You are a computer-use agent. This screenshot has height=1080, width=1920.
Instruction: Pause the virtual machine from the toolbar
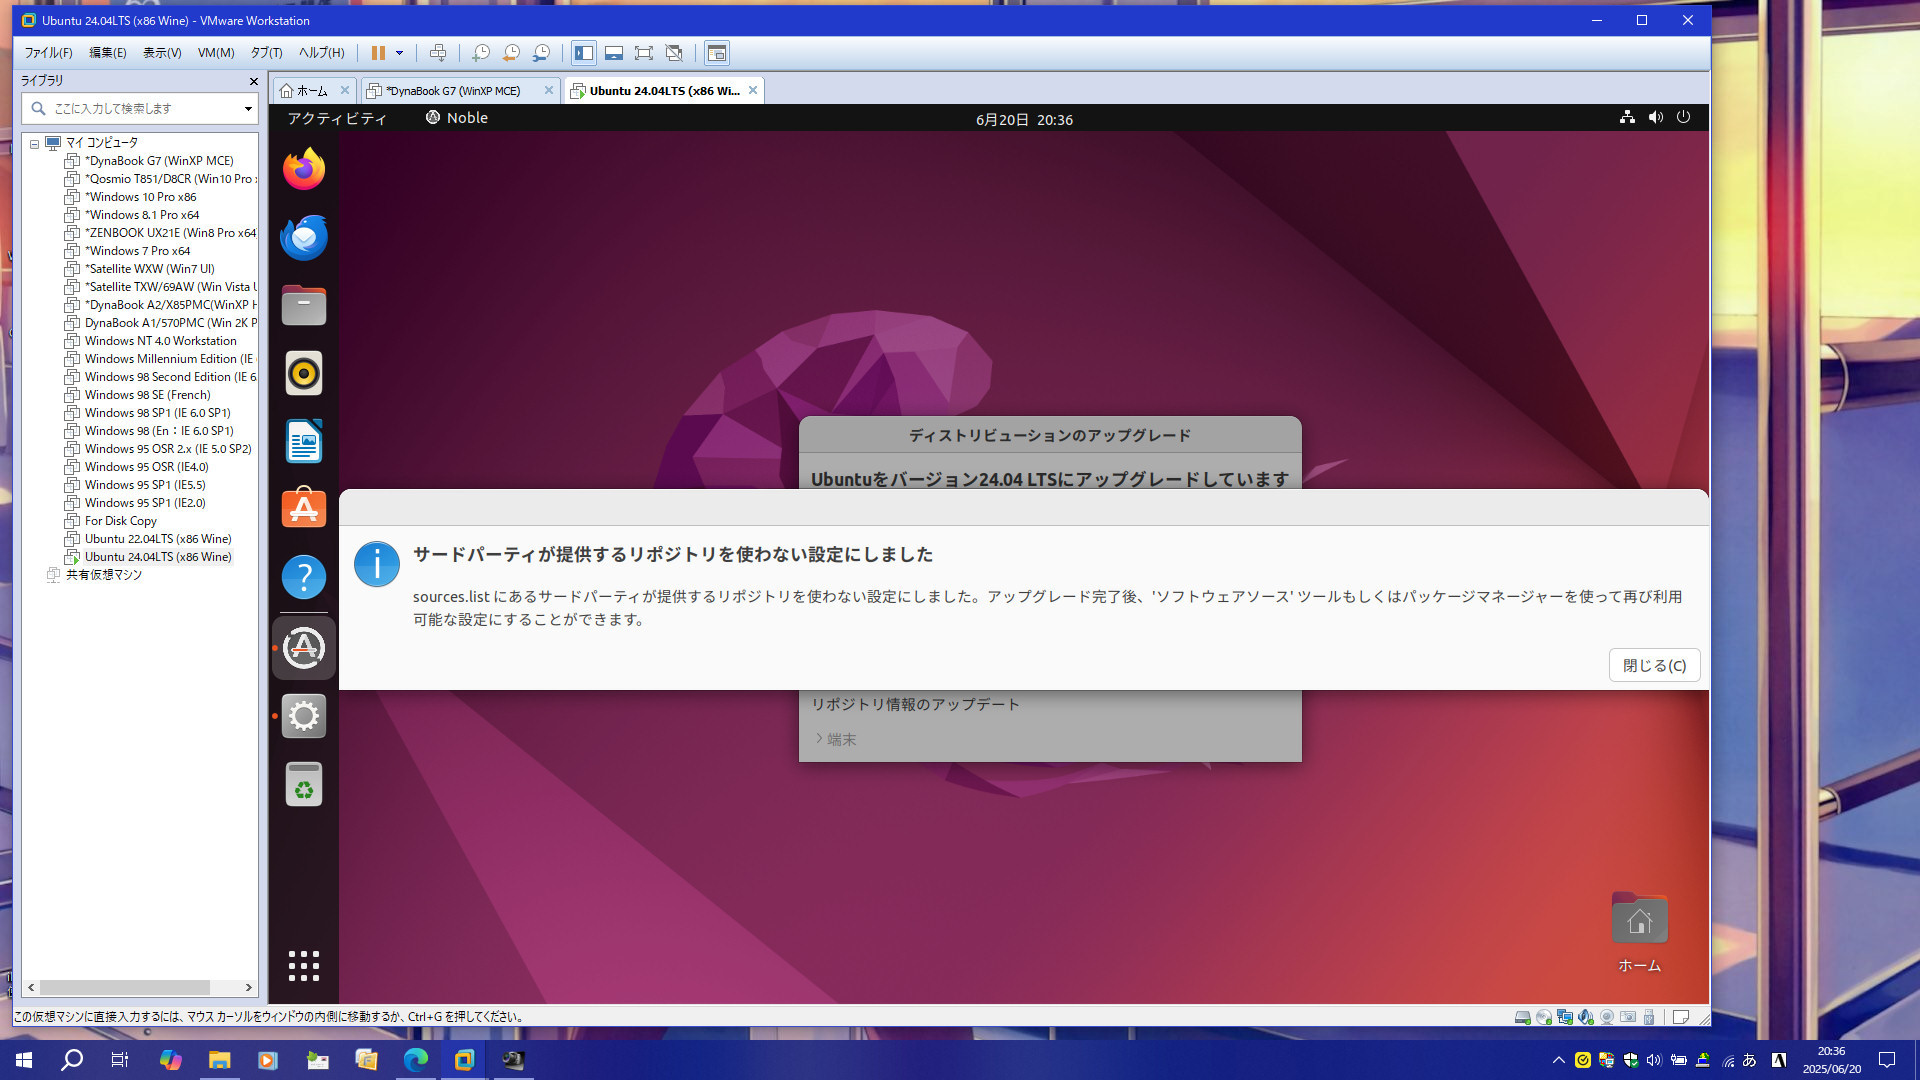378,53
